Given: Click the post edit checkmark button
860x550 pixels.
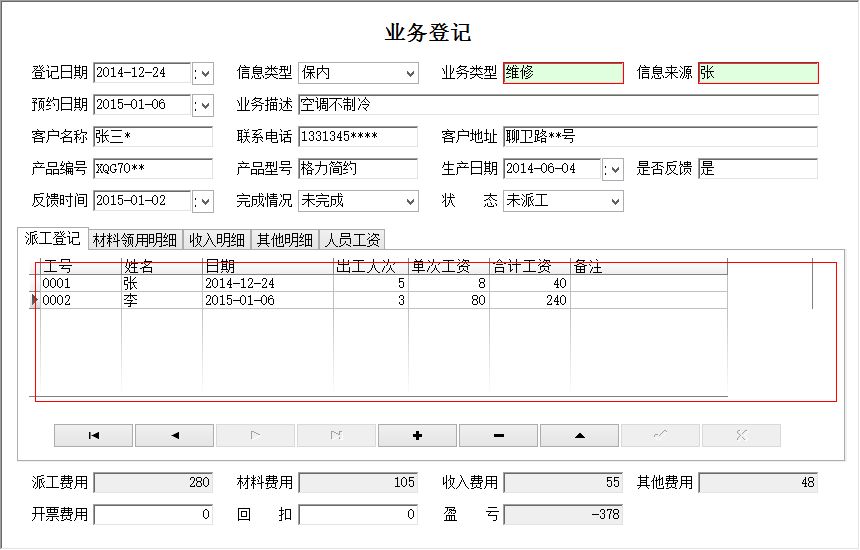Looking at the screenshot, I should tap(660, 435).
